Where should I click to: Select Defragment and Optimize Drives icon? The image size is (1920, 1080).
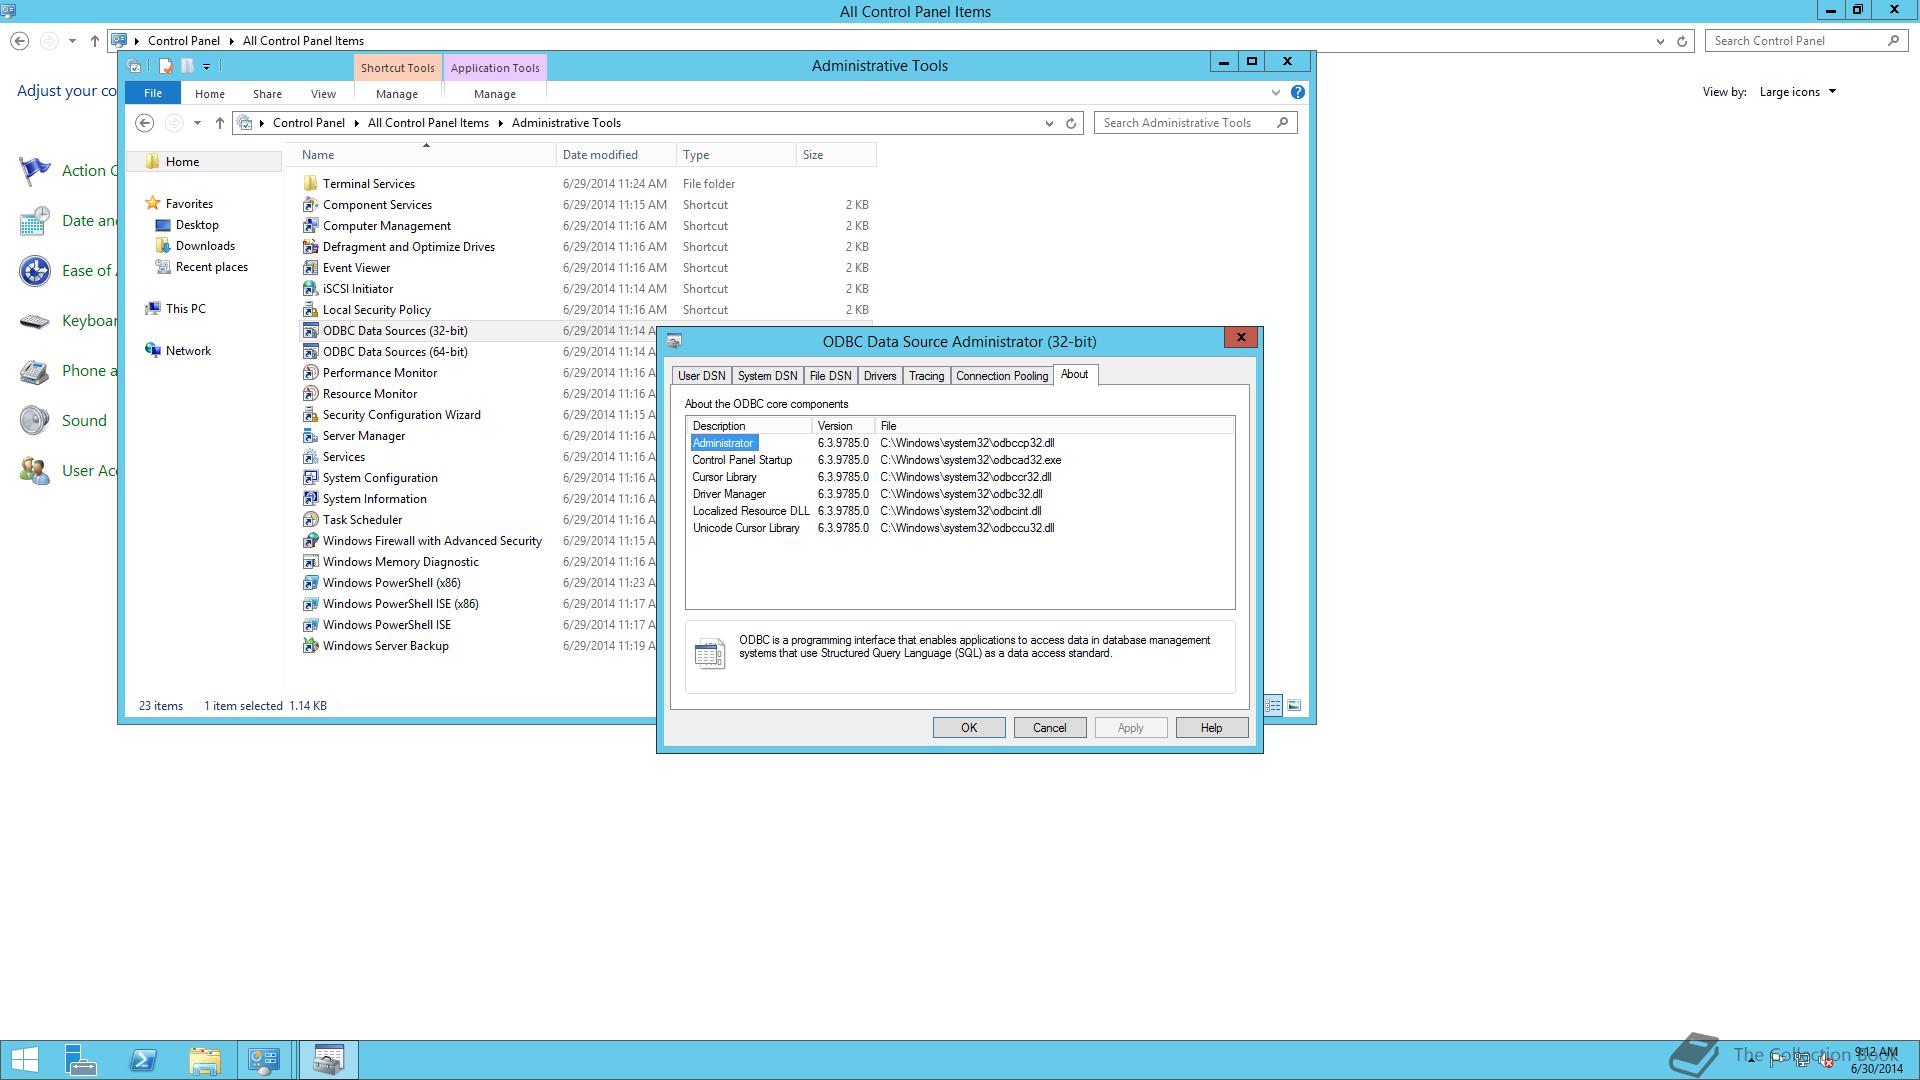click(x=310, y=246)
